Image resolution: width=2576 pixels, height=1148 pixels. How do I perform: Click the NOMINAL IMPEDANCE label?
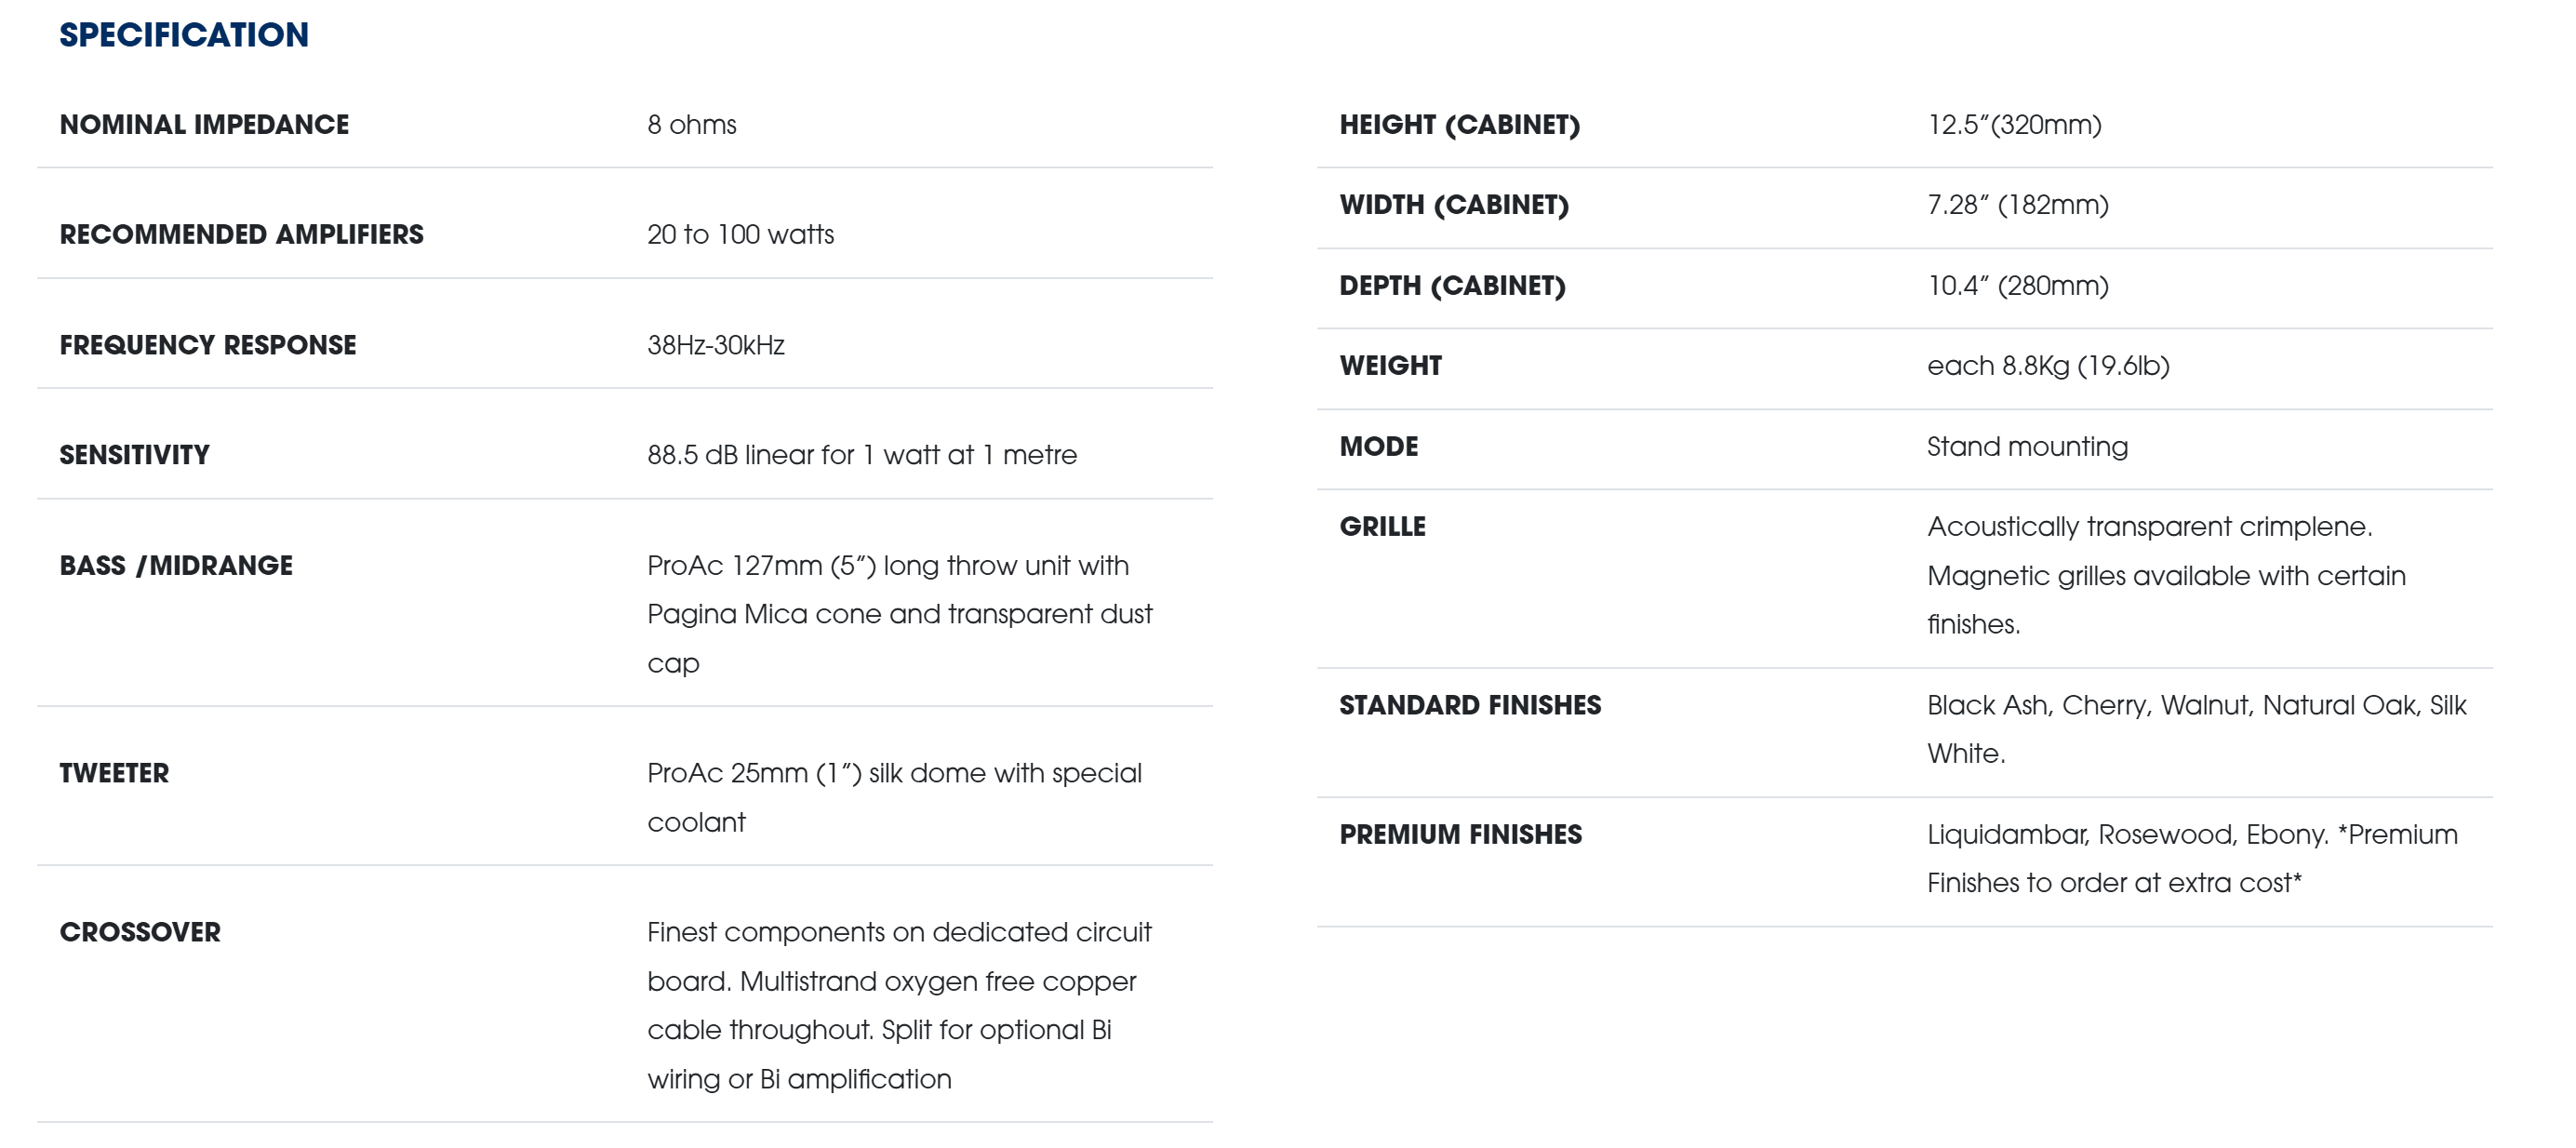(x=204, y=125)
